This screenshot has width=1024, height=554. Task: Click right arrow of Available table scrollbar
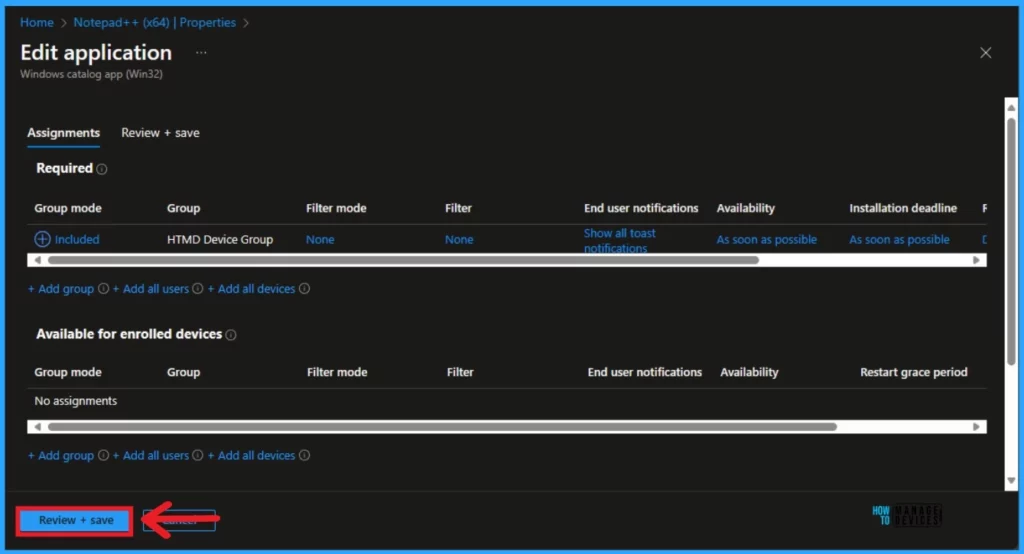976,427
